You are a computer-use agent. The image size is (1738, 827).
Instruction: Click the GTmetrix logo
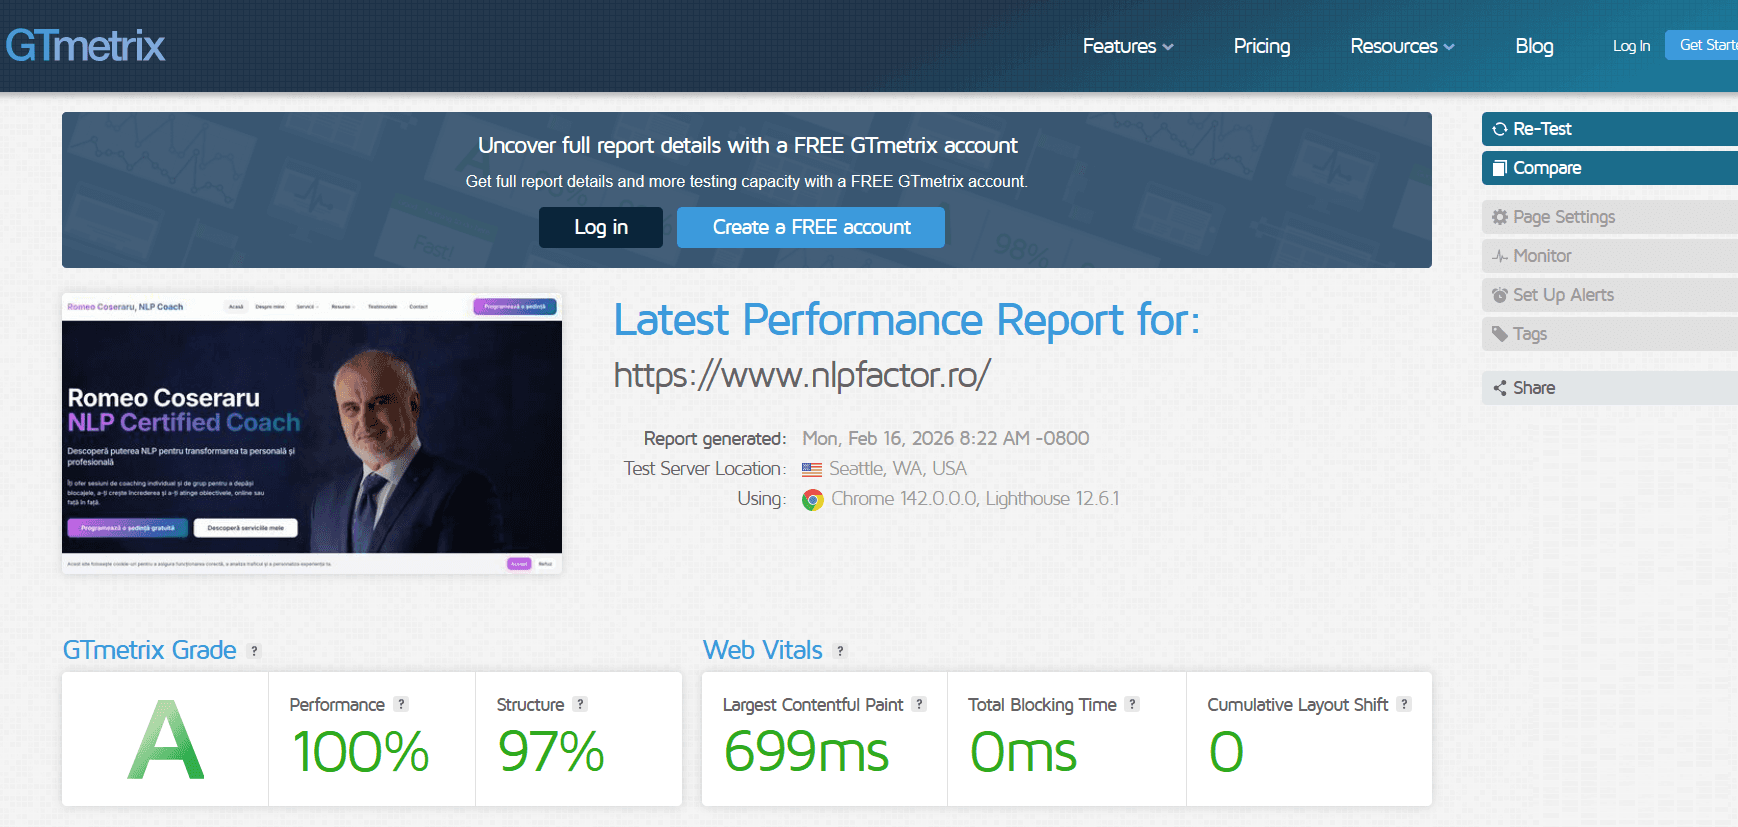[85, 46]
